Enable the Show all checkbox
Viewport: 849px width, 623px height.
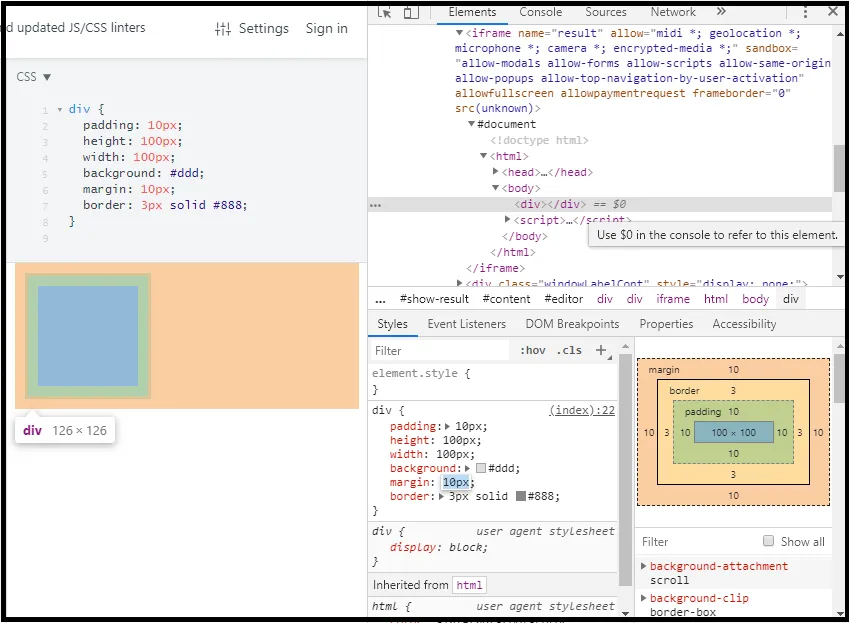coord(768,541)
